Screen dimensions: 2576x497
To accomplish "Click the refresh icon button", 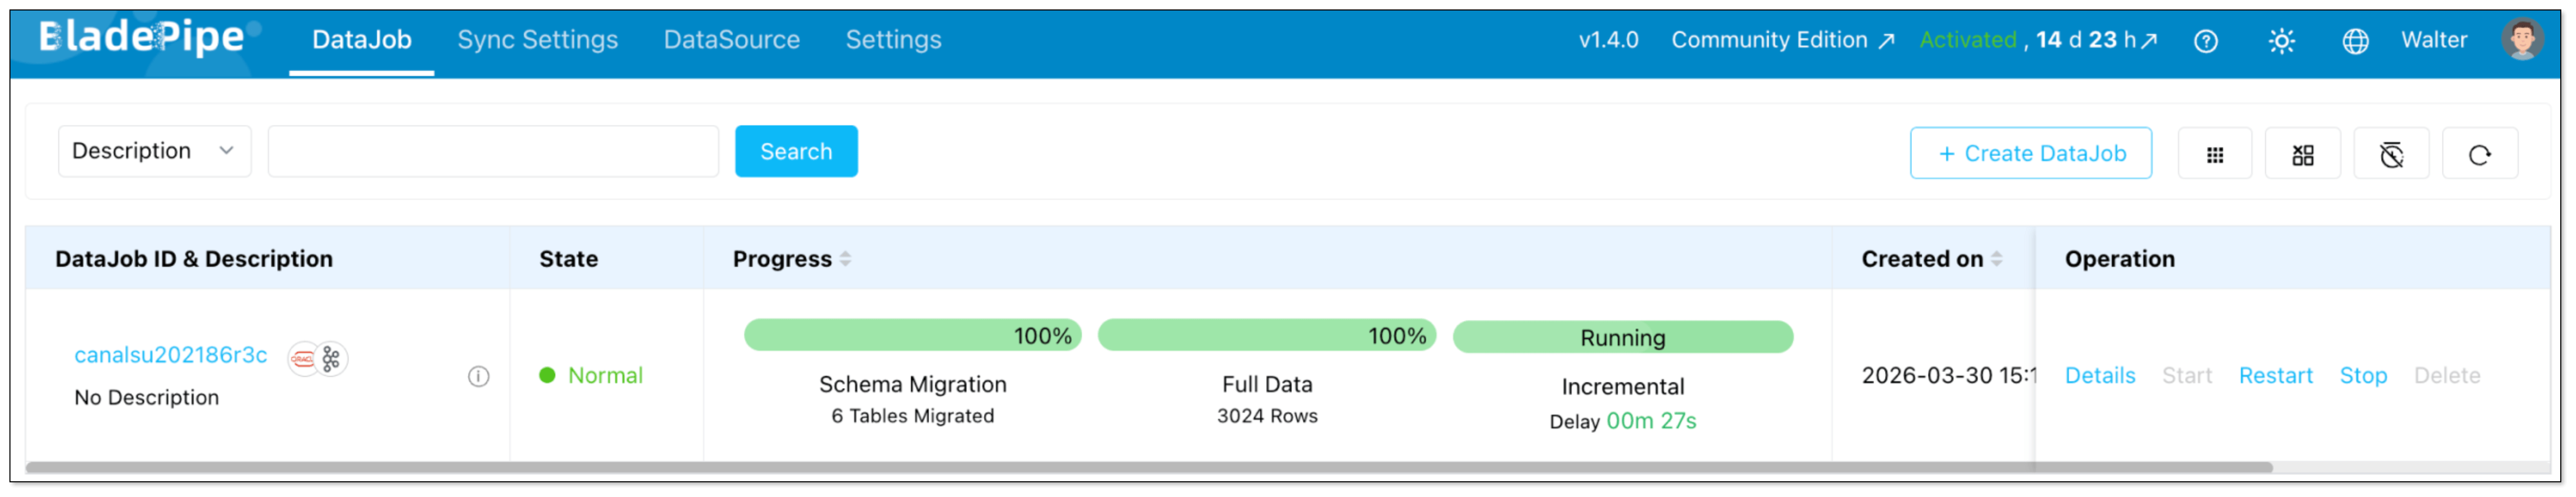I will click(2479, 154).
